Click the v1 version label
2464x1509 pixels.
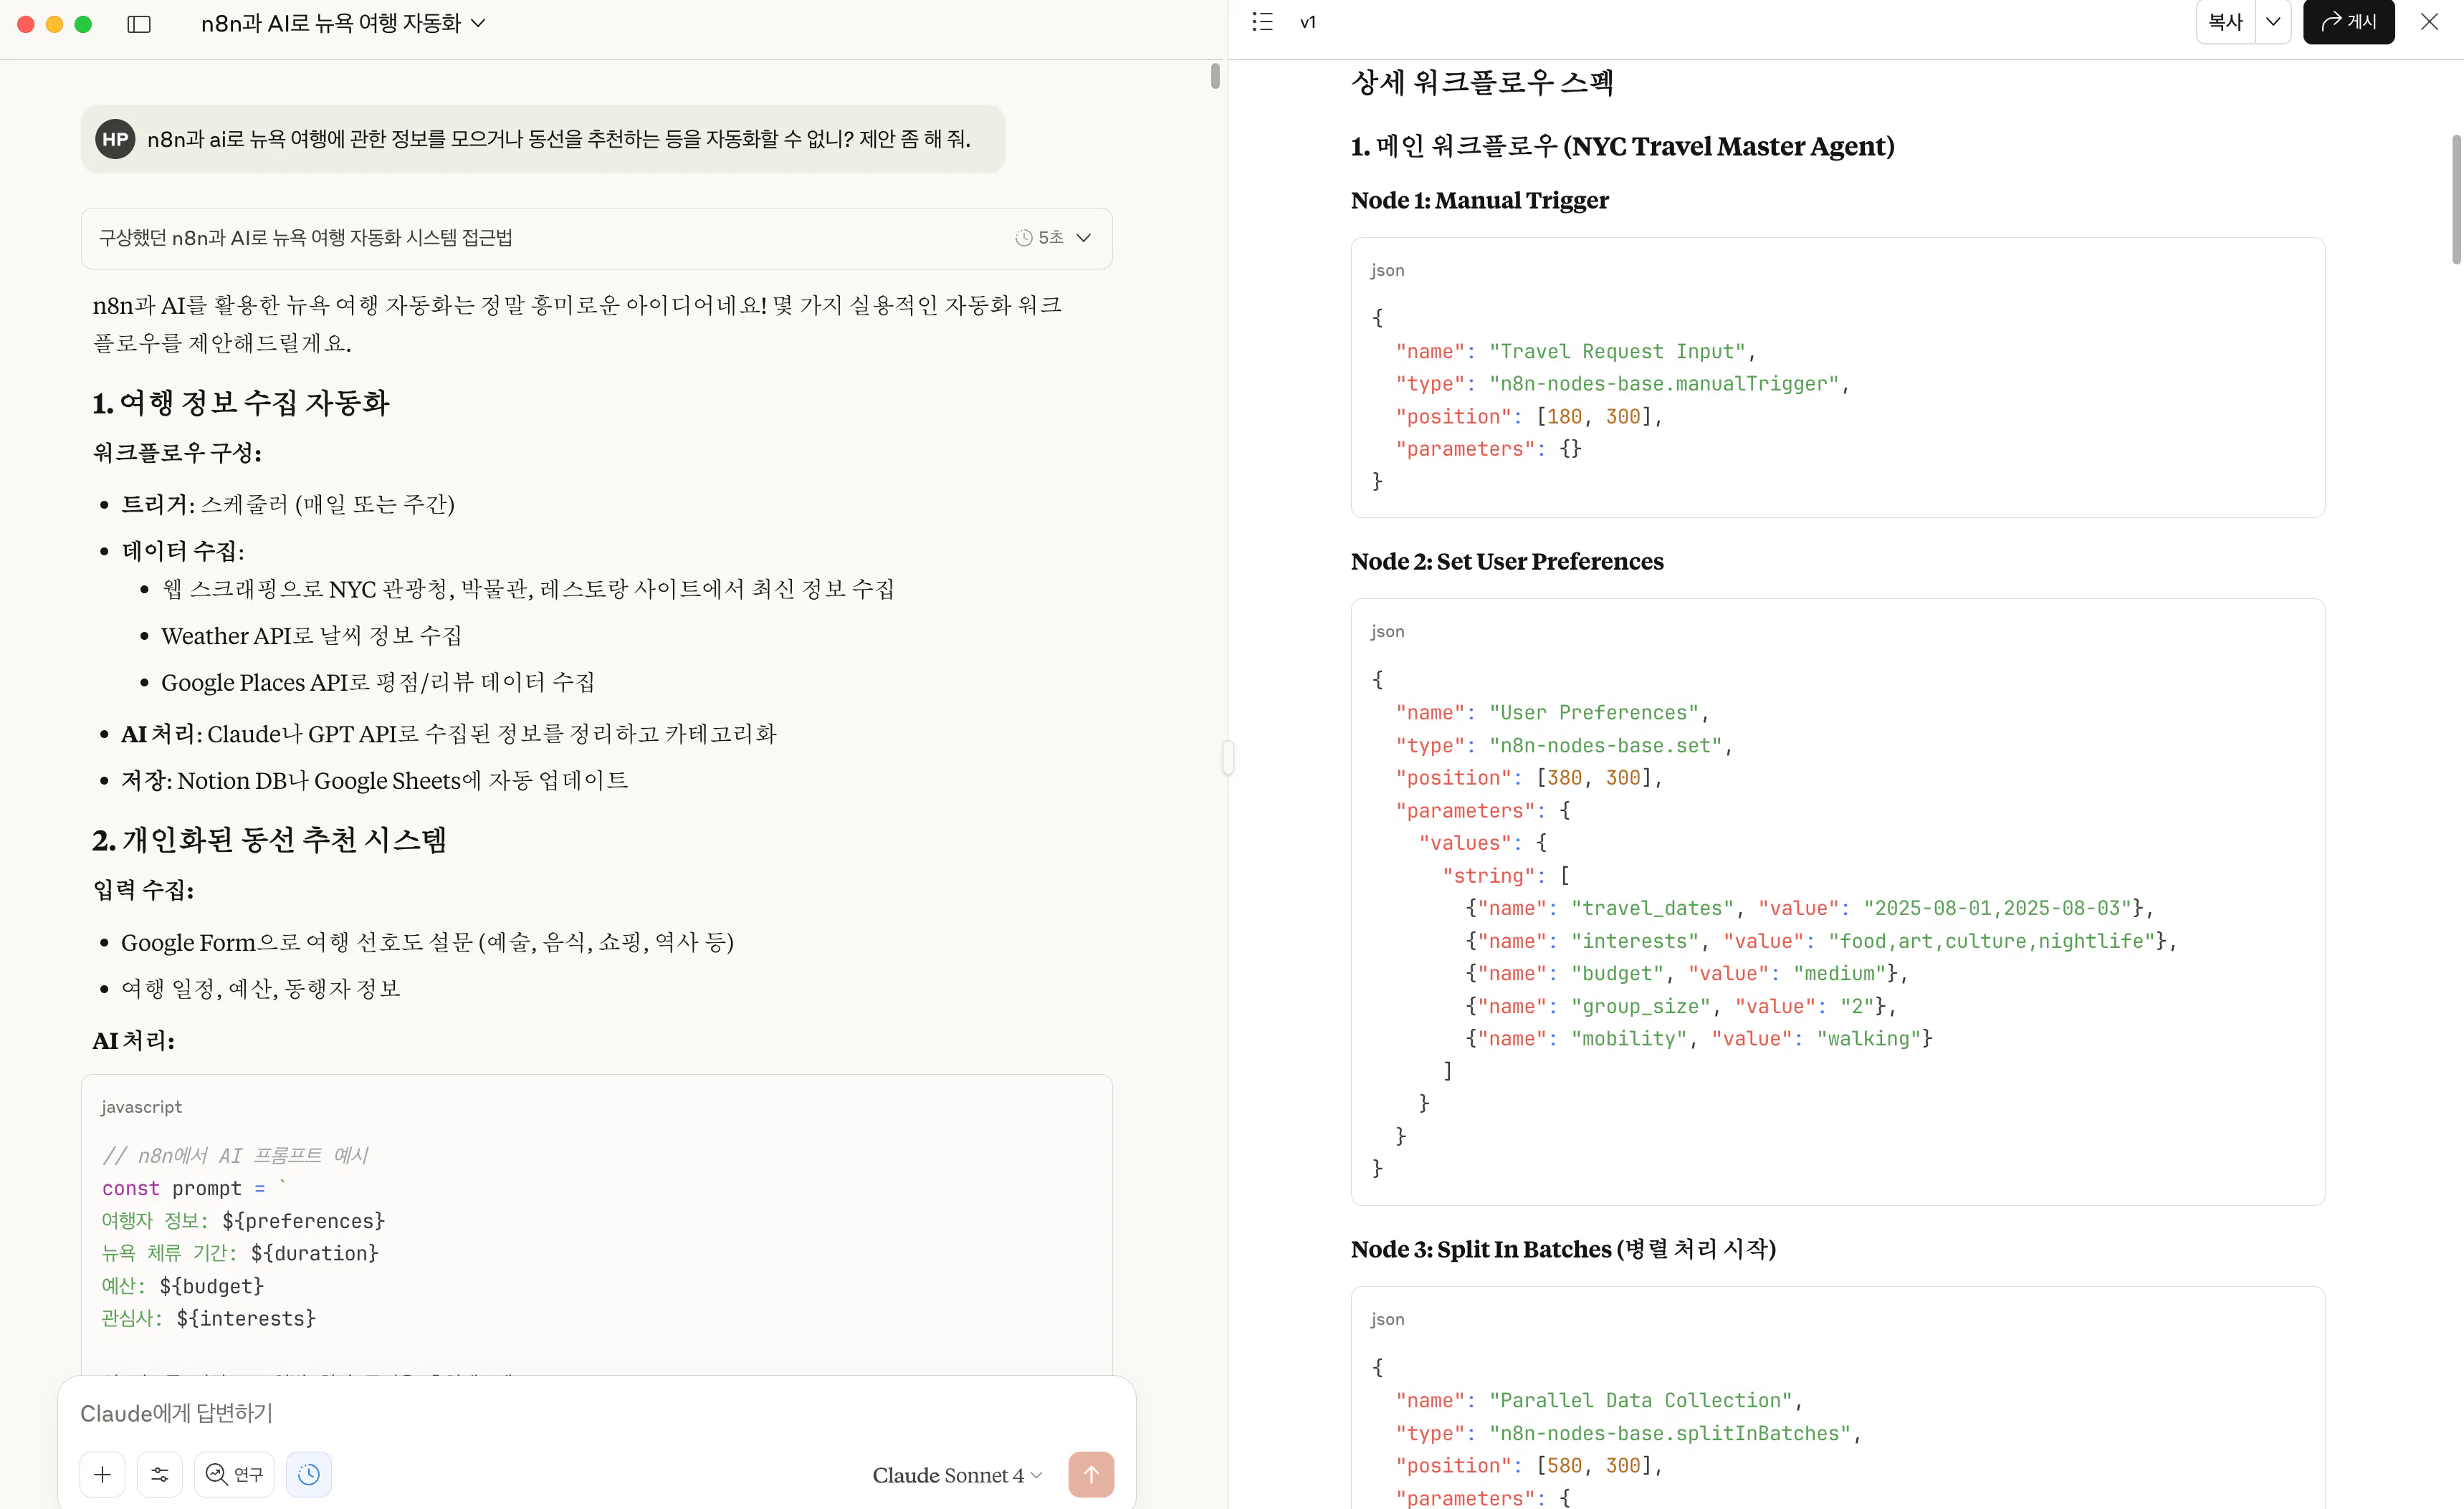point(1308,22)
